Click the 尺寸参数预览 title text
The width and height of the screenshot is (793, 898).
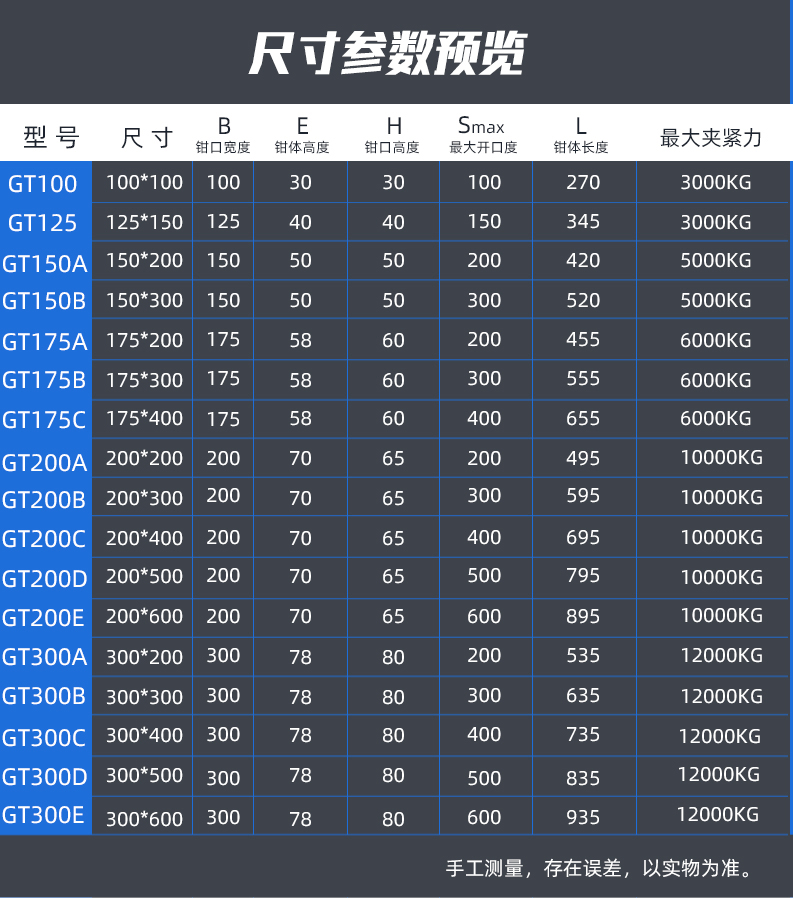(386, 54)
